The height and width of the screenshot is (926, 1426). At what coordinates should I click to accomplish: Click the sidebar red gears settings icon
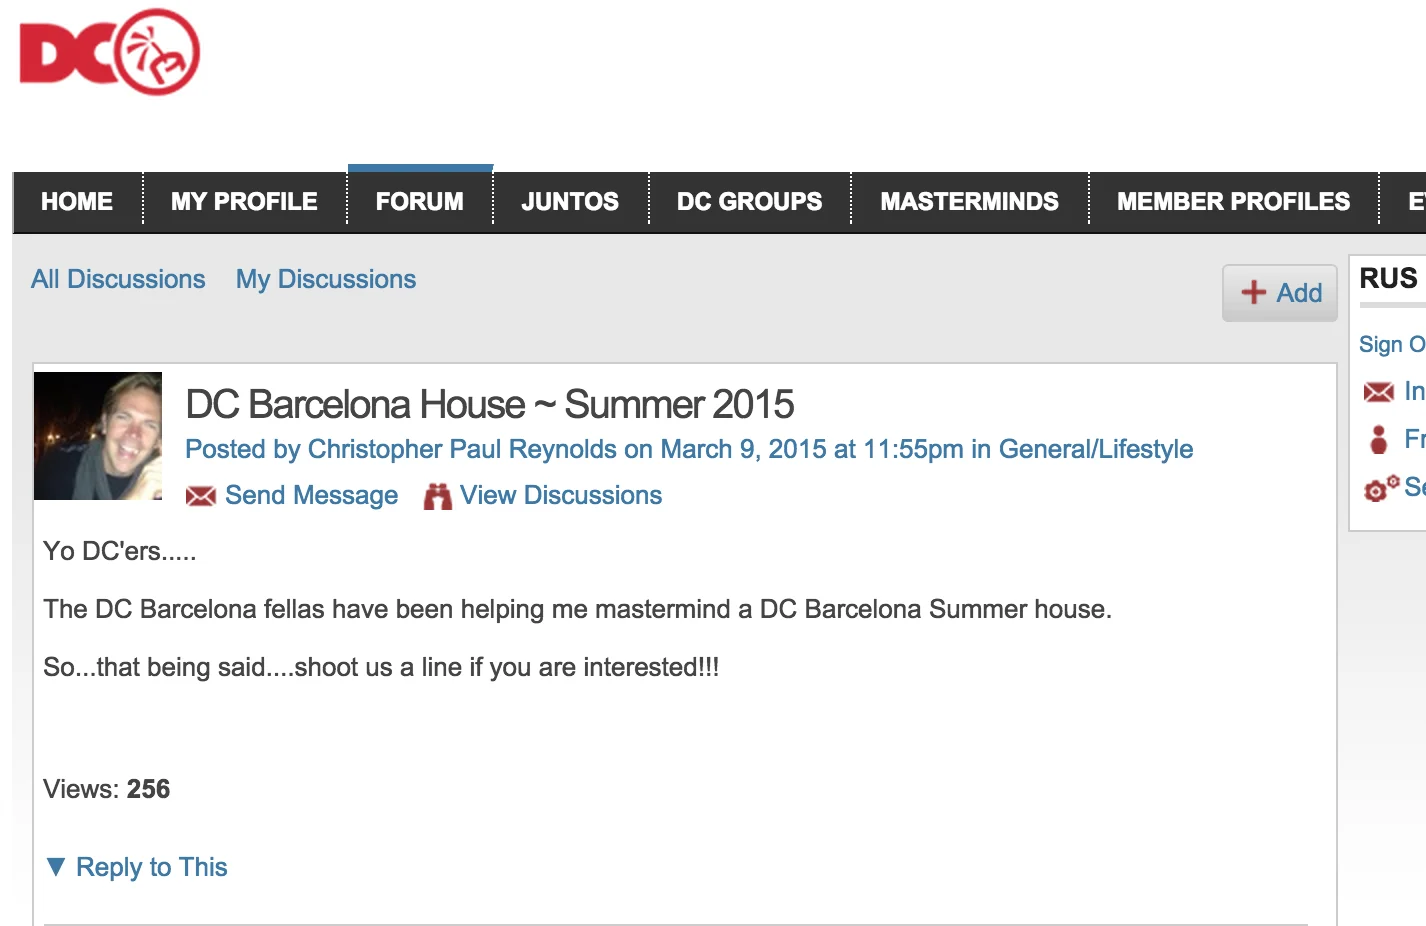tap(1381, 488)
